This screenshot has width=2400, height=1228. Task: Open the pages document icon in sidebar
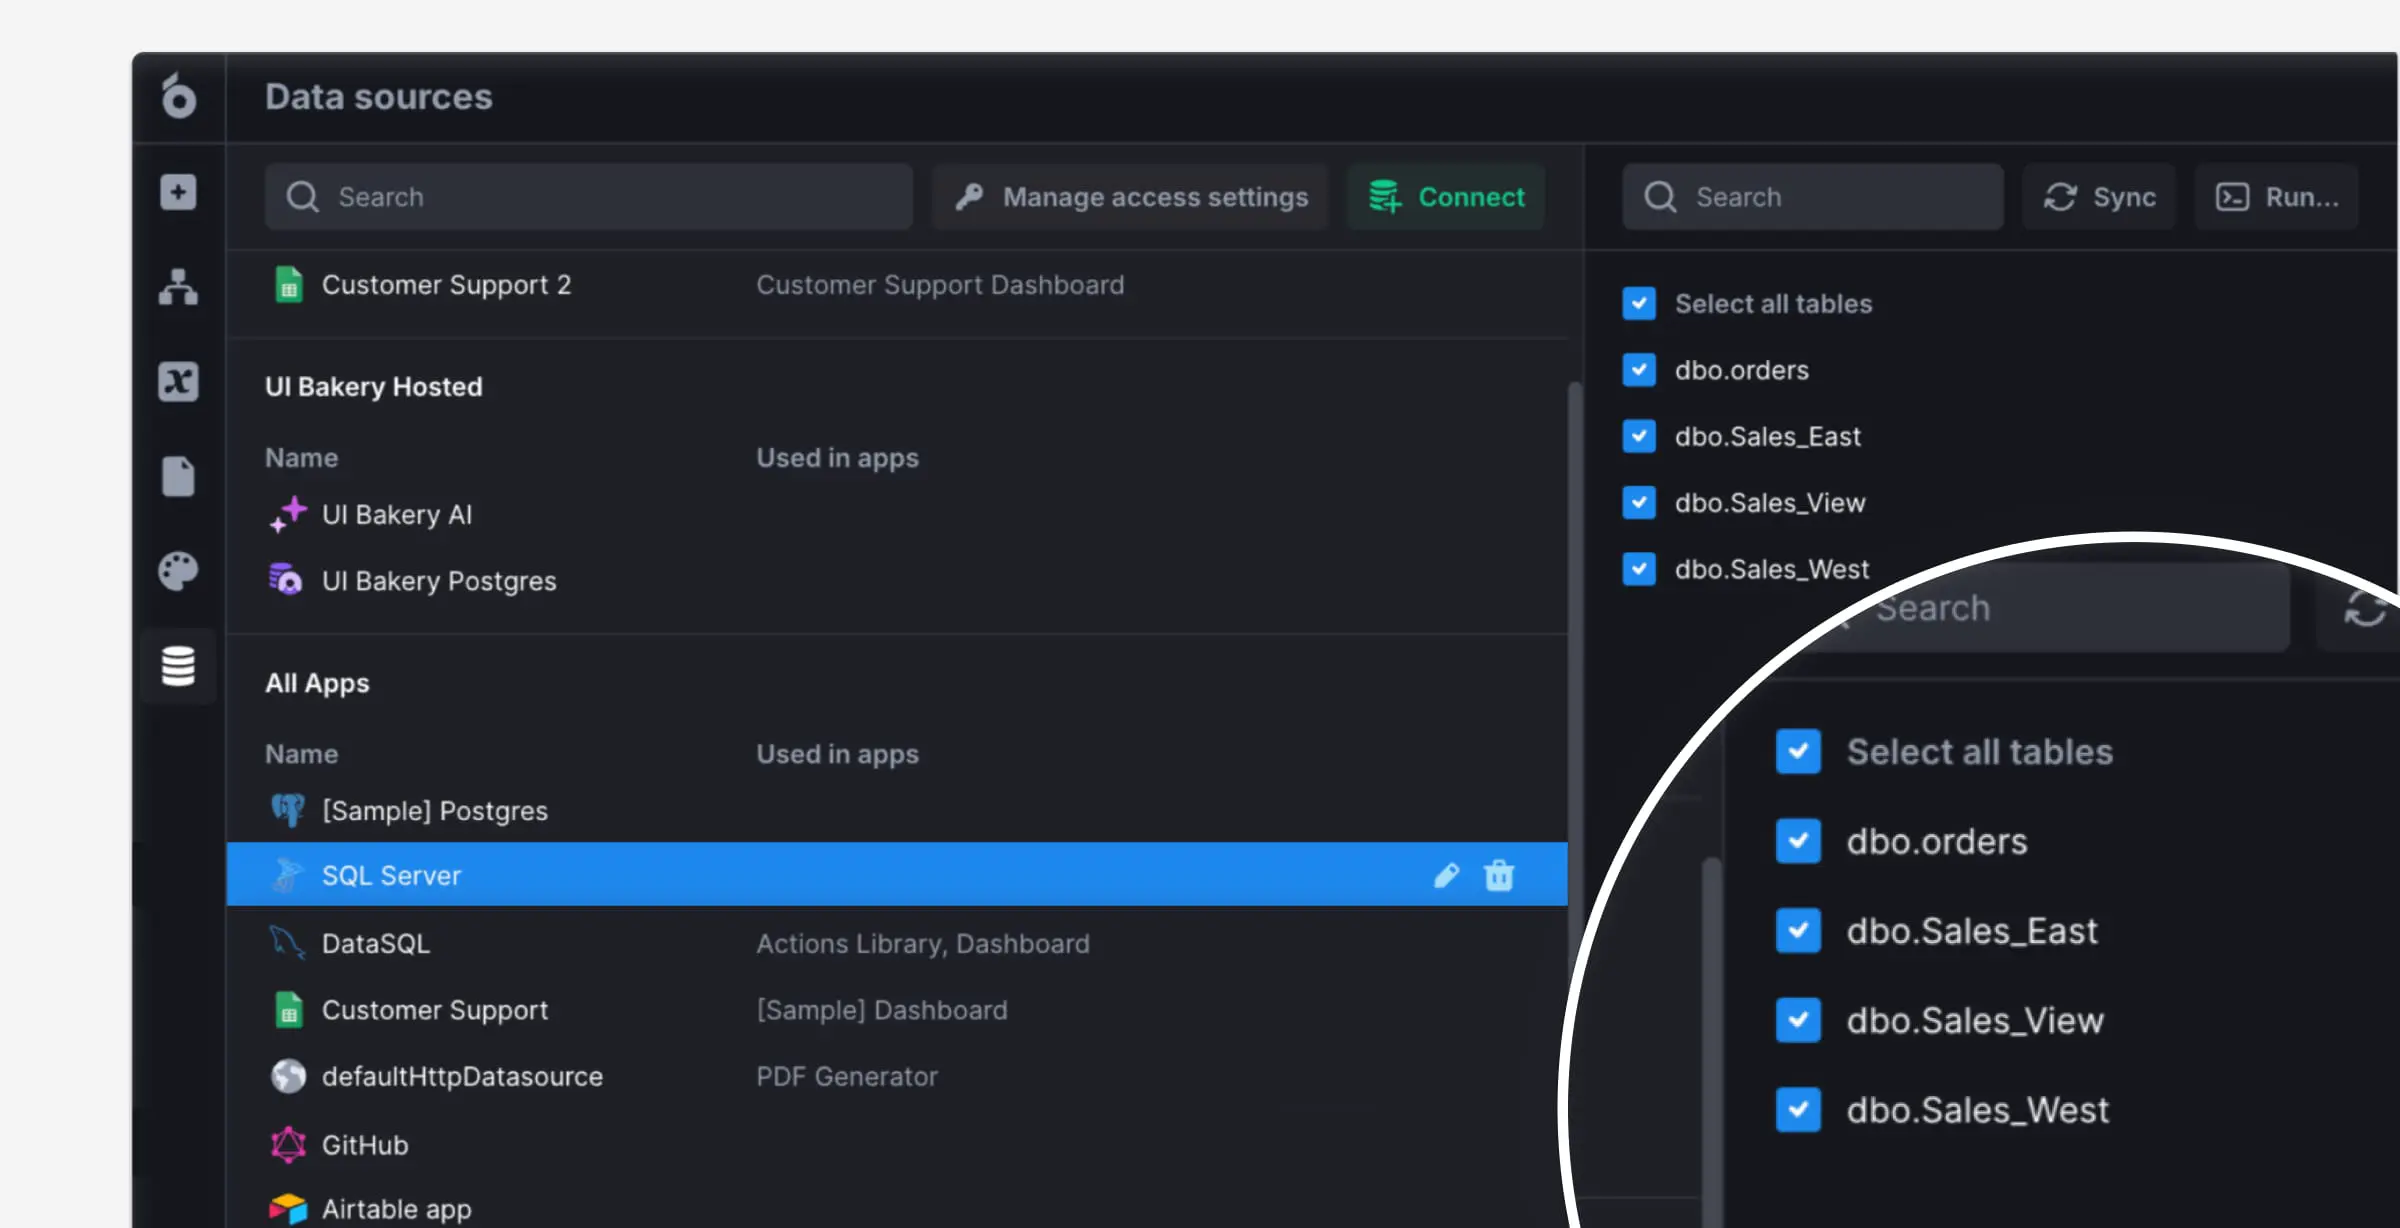click(x=178, y=476)
